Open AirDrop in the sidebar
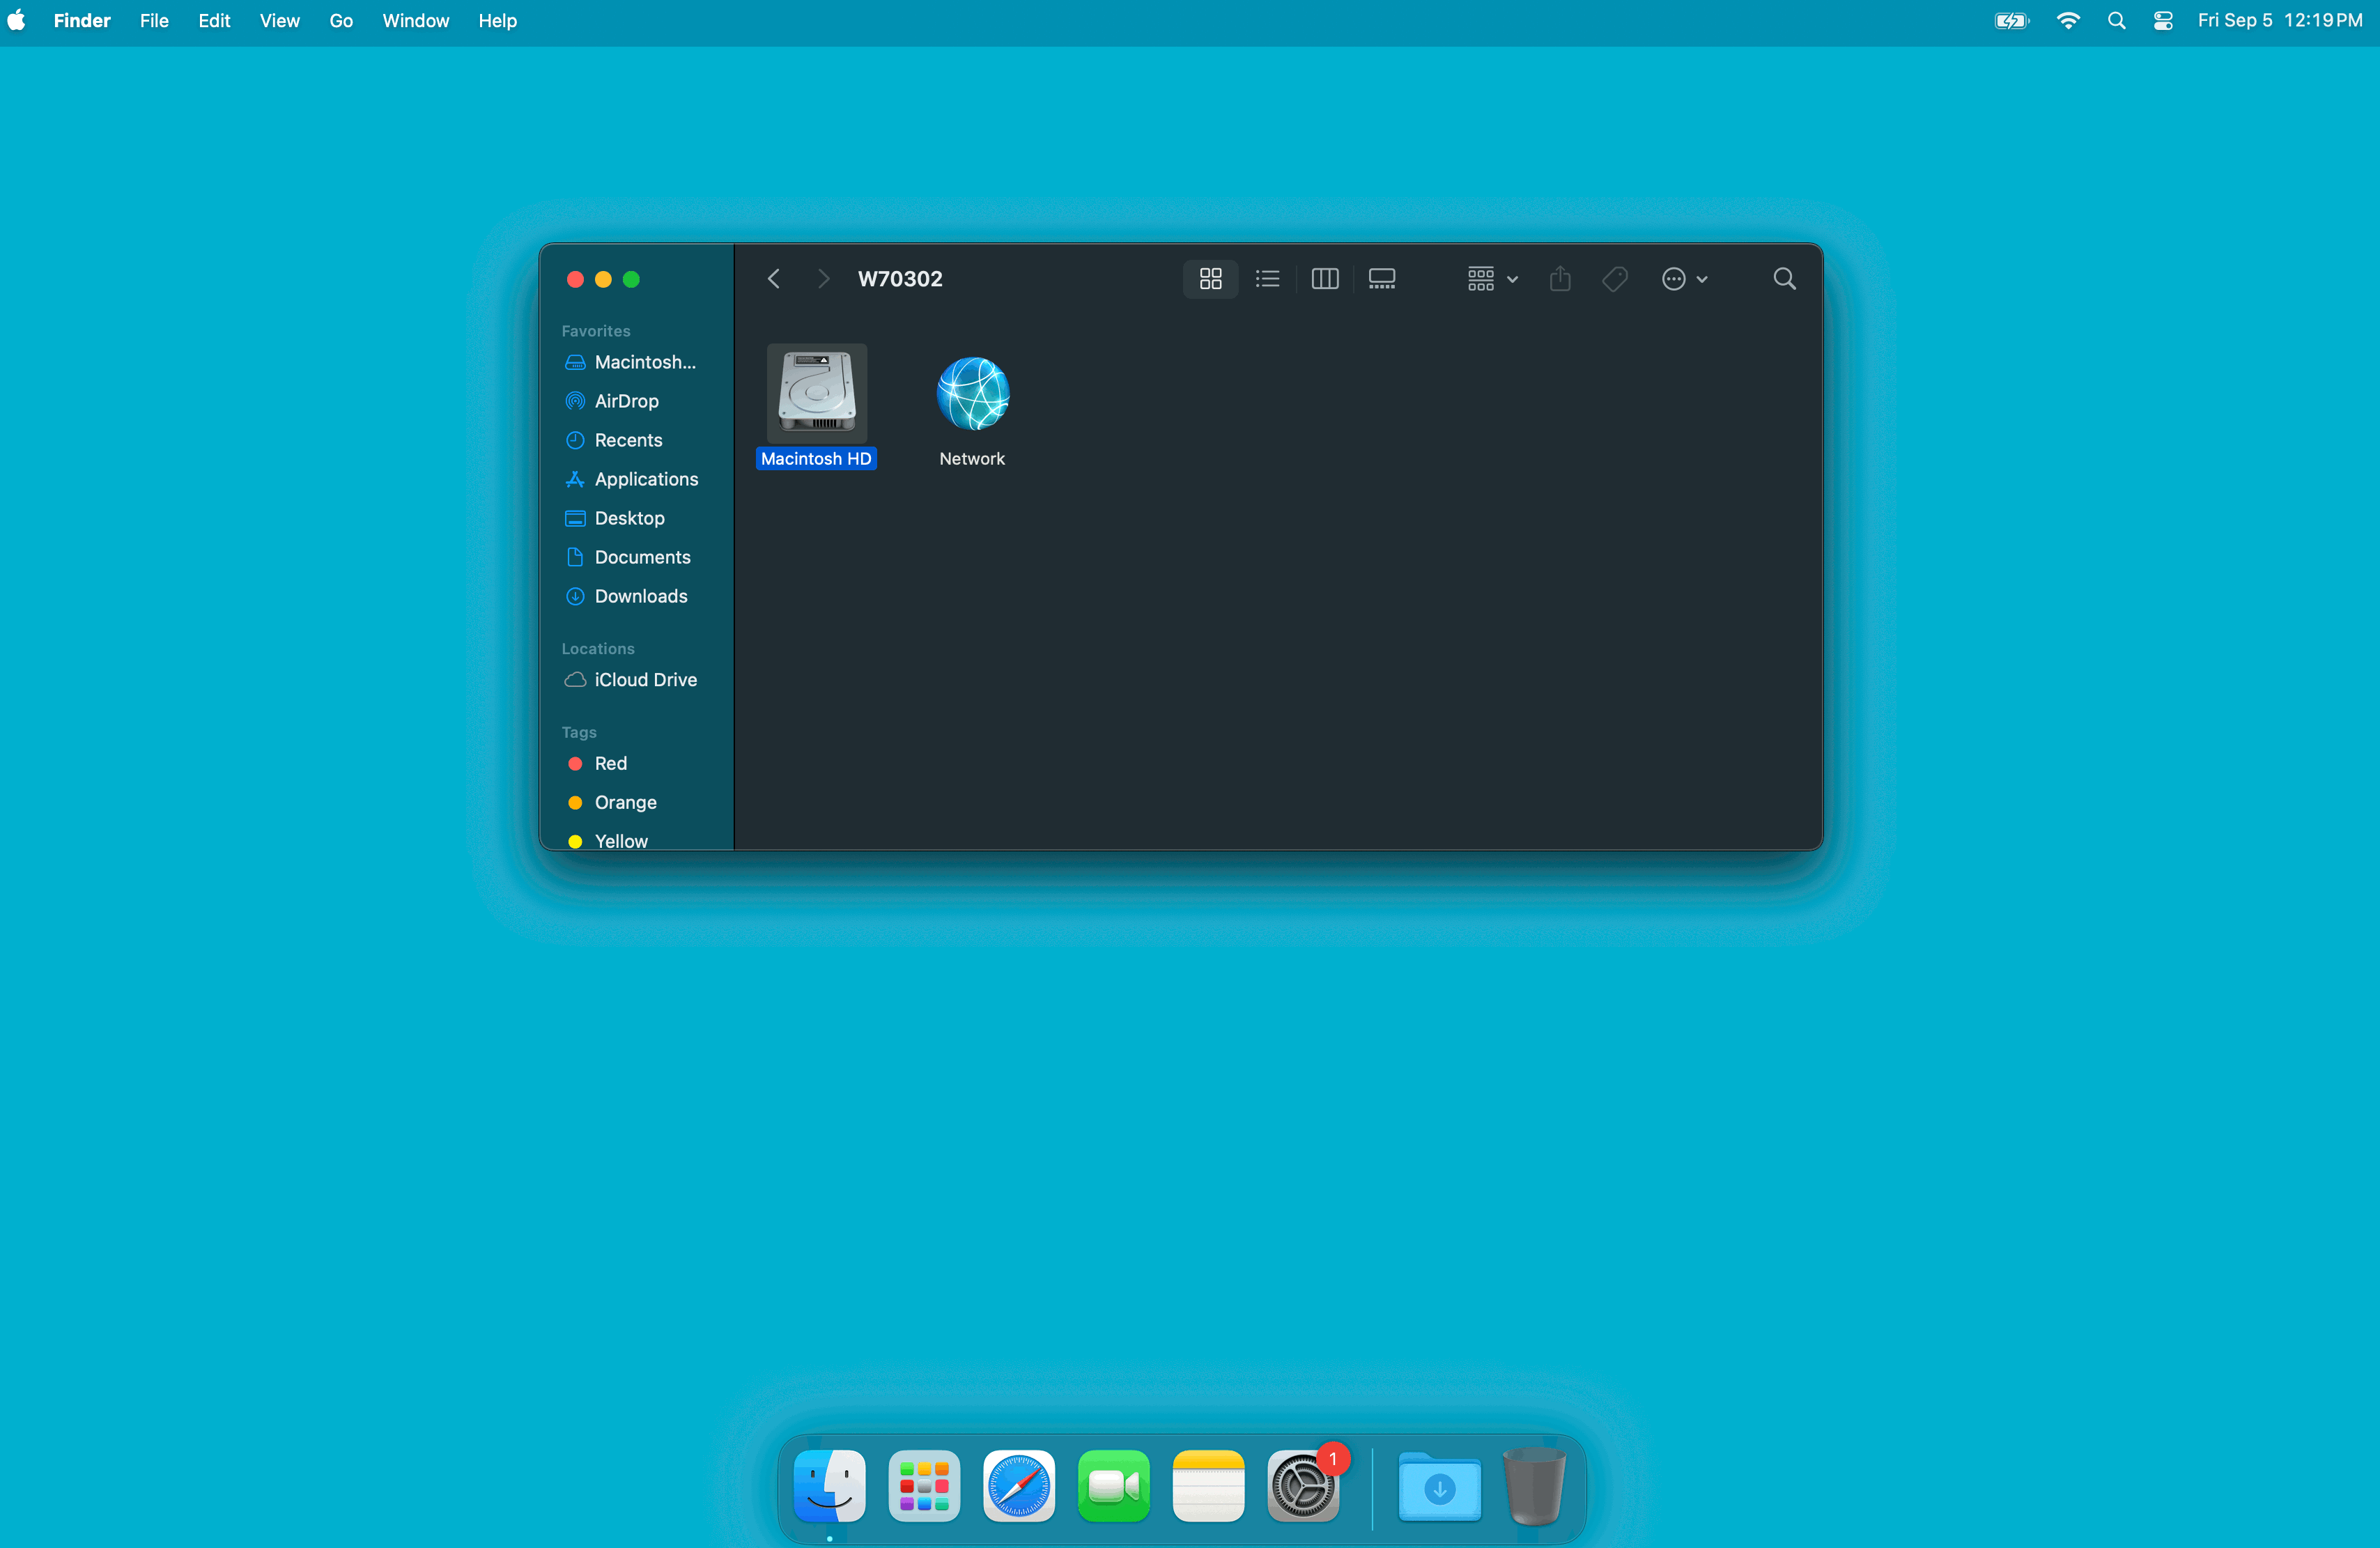The image size is (2380, 1548). coord(626,401)
